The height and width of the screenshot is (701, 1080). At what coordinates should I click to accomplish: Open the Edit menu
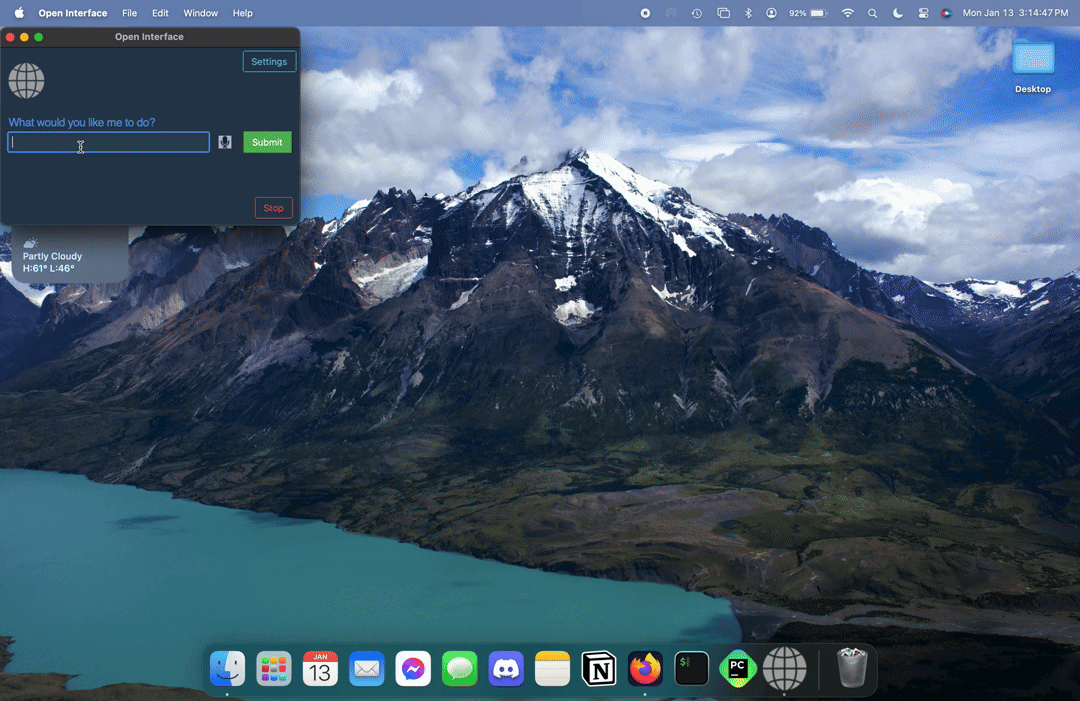pyautogui.click(x=160, y=13)
